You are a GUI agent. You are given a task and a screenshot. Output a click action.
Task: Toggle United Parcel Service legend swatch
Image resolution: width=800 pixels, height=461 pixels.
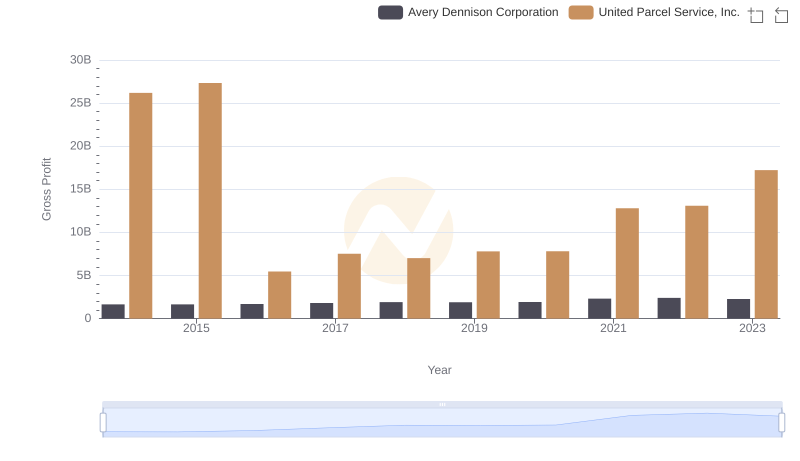click(581, 12)
